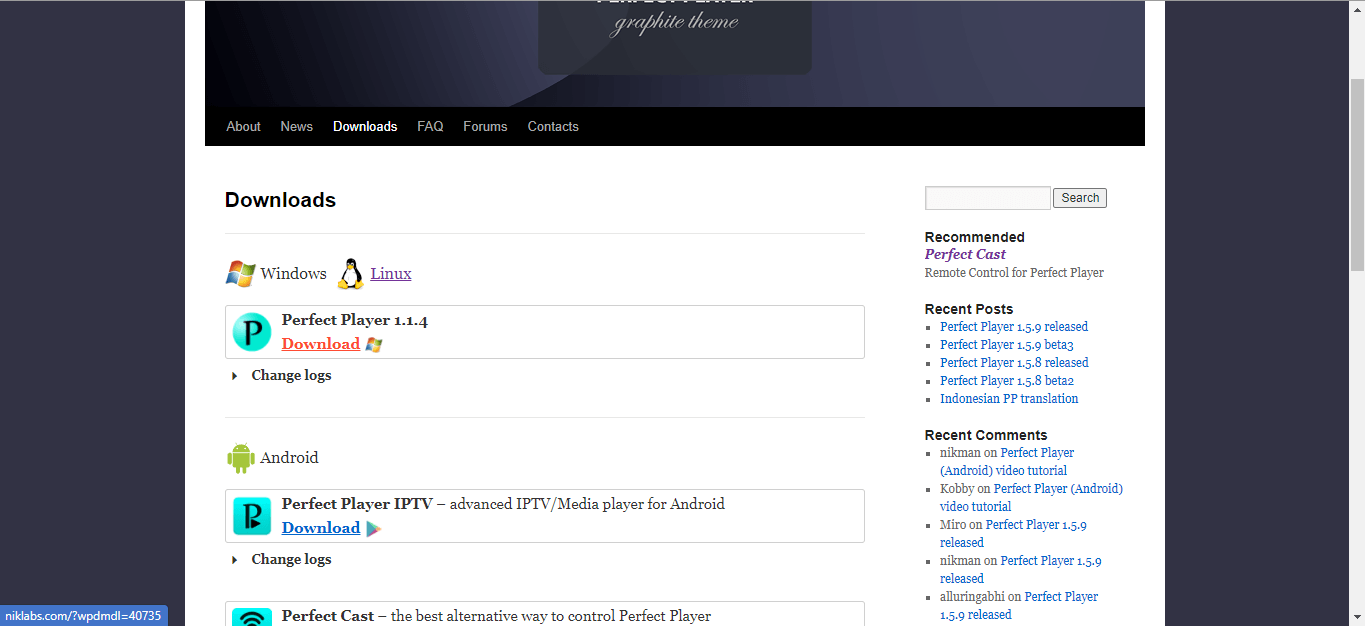
Task: Download Perfect Player 1.1.4 for Windows
Action: [x=320, y=344]
